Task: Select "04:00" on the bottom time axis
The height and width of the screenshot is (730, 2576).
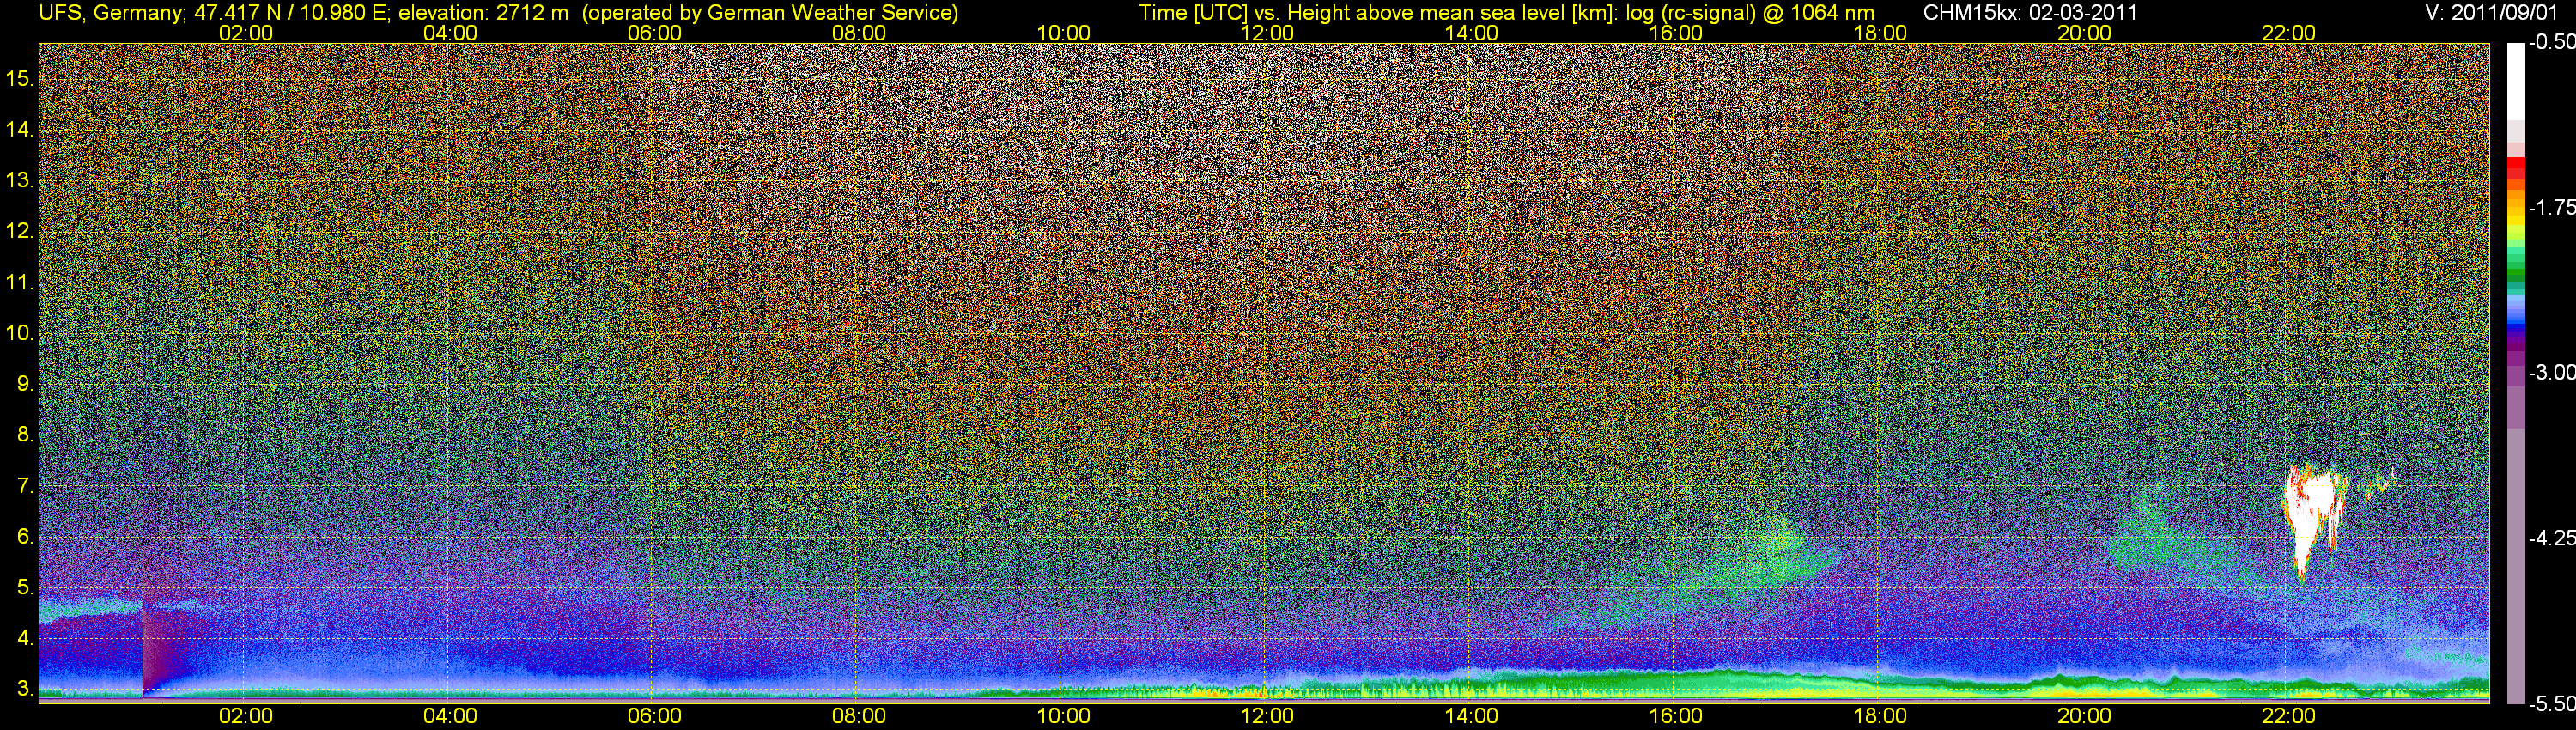Action: (x=450, y=716)
